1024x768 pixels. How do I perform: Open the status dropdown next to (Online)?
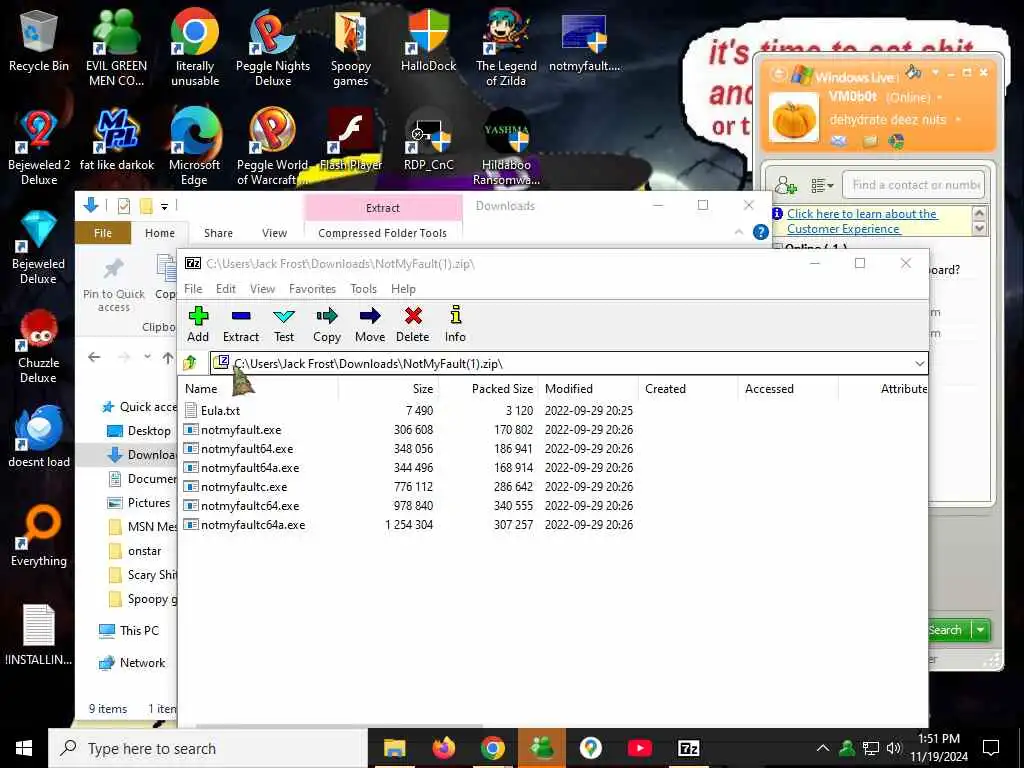point(940,97)
